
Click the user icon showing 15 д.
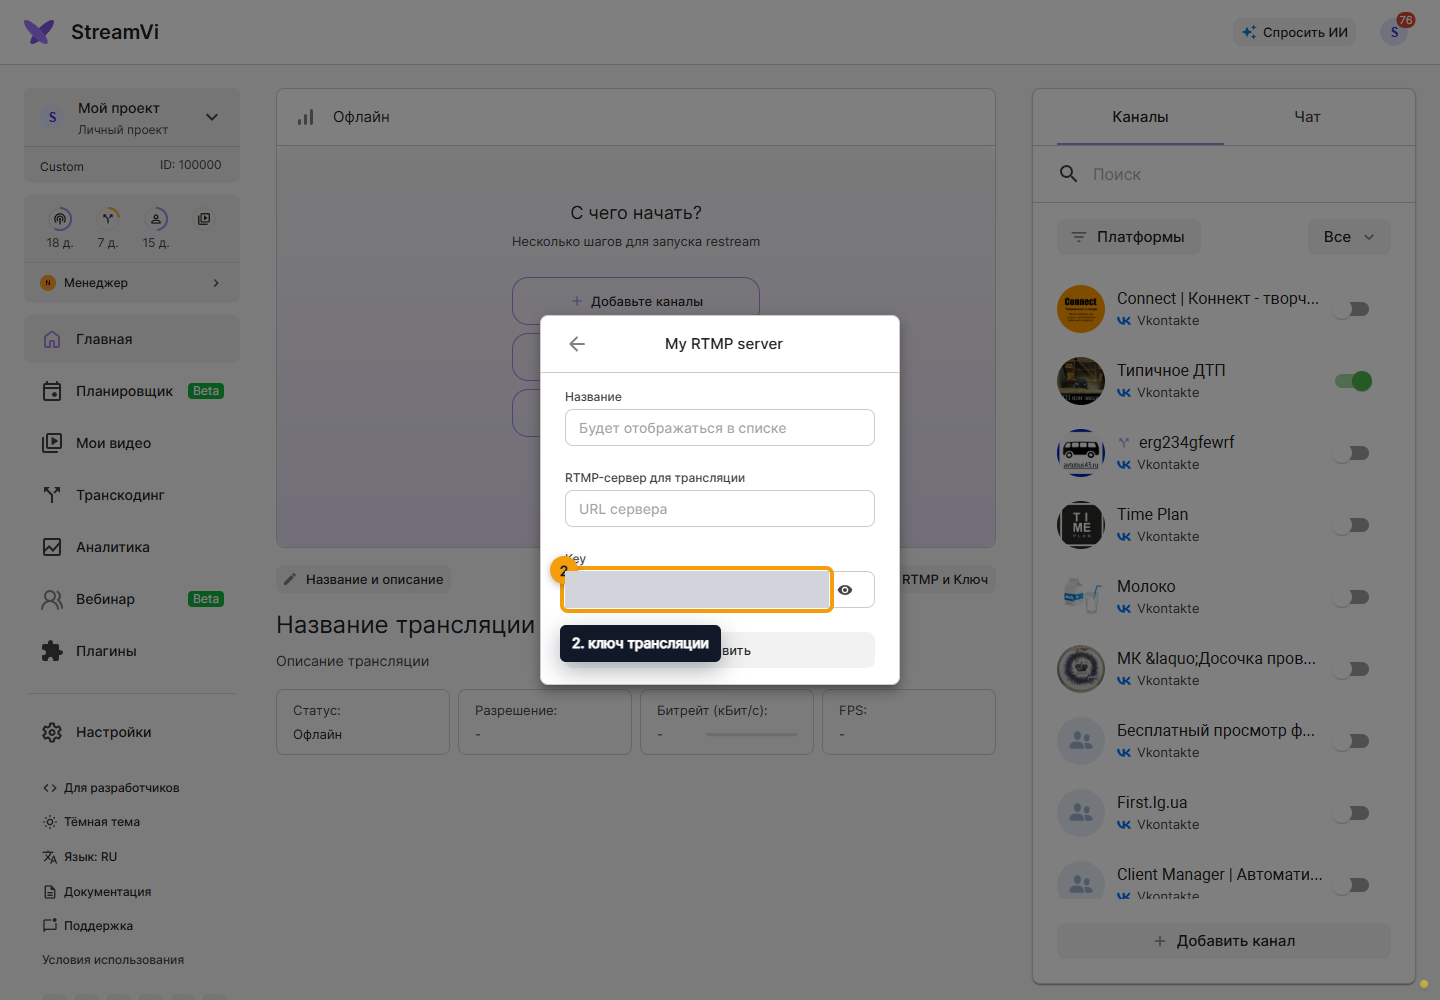(156, 219)
